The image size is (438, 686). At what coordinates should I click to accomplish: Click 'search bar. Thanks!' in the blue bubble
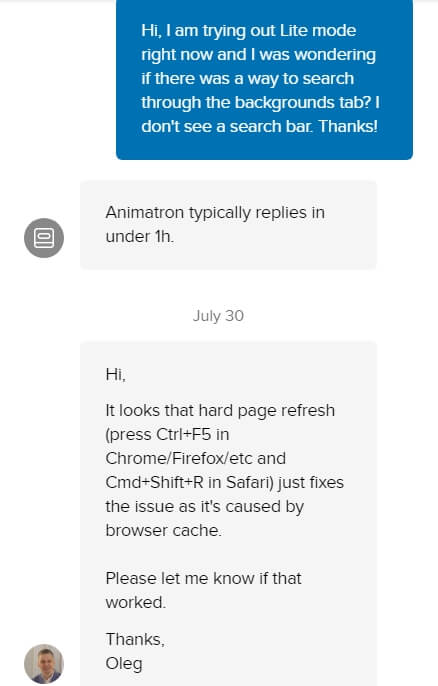pyautogui.click(x=303, y=126)
